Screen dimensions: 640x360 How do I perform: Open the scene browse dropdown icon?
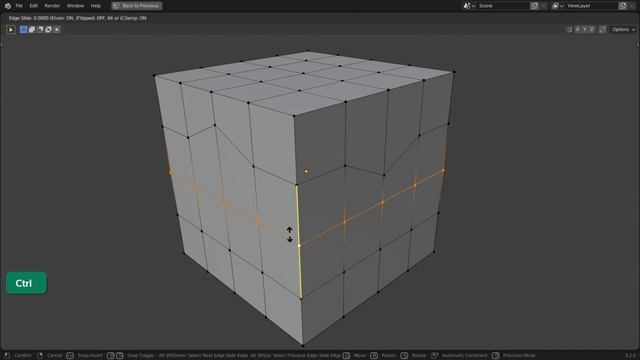pos(469,6)
